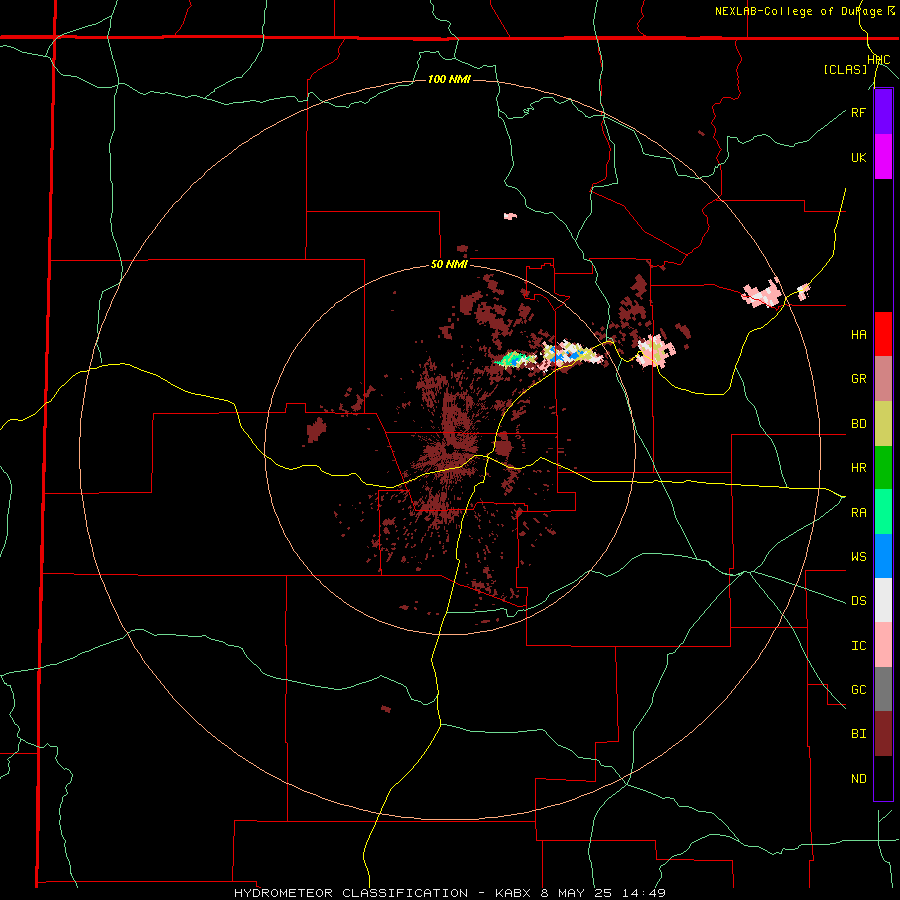Click the UK legend label
Image resolution: width=900 pixels, height=900 pixels.
[858, 157]
